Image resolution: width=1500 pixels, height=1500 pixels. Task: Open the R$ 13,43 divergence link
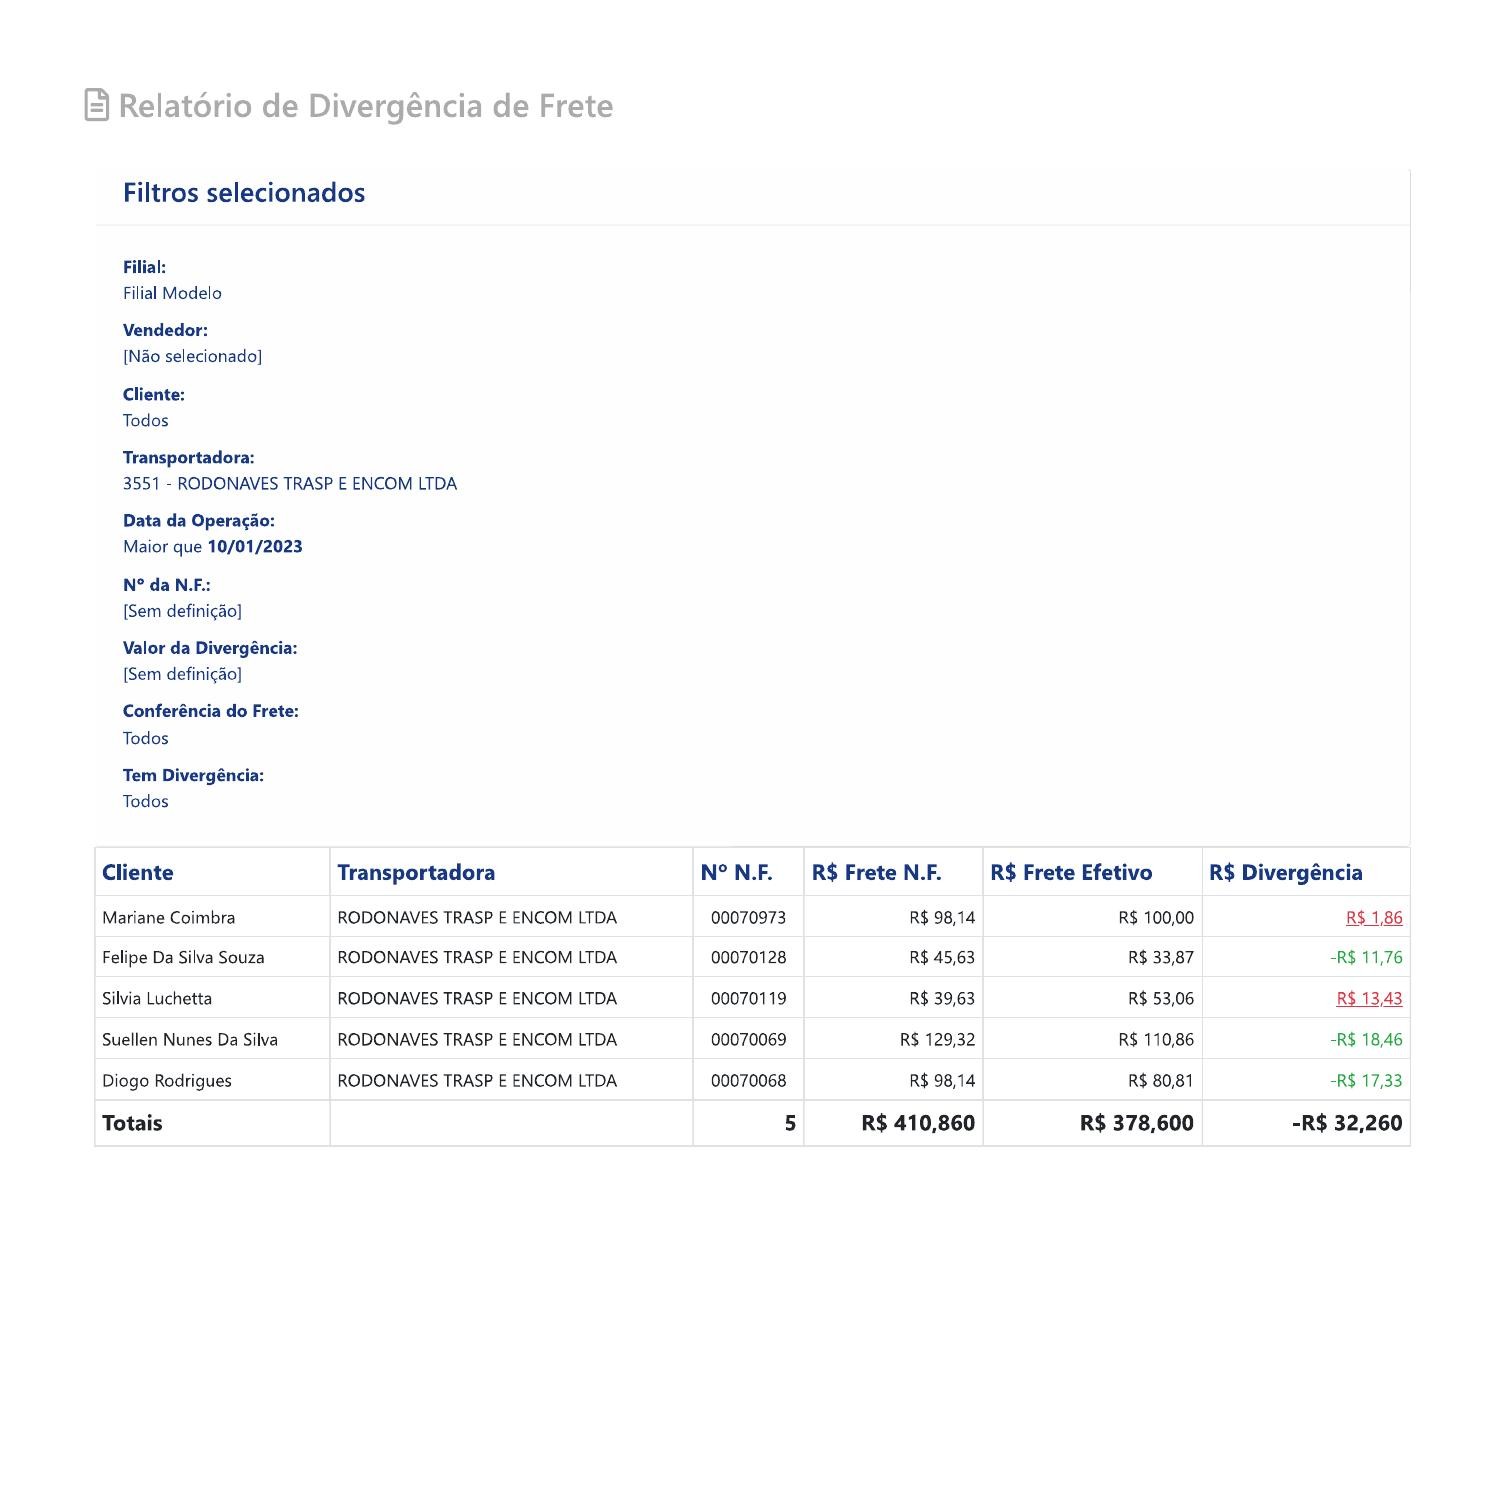tap(1369, 998)
